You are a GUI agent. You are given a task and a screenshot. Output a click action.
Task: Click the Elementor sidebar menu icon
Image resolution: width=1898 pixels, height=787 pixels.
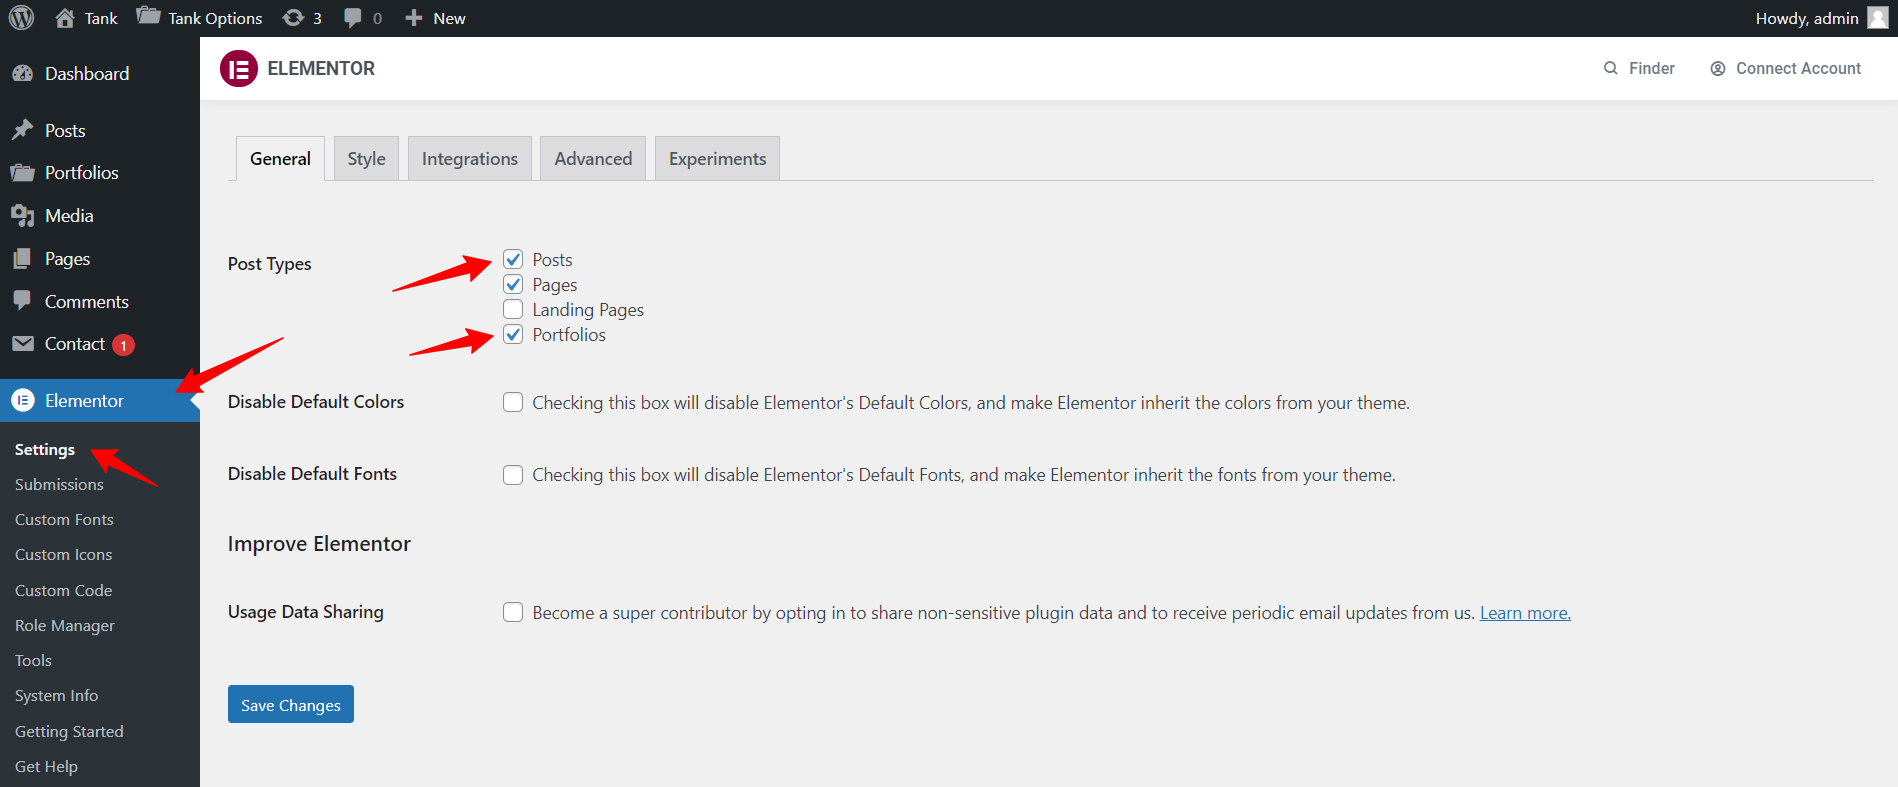pos(22,401)
